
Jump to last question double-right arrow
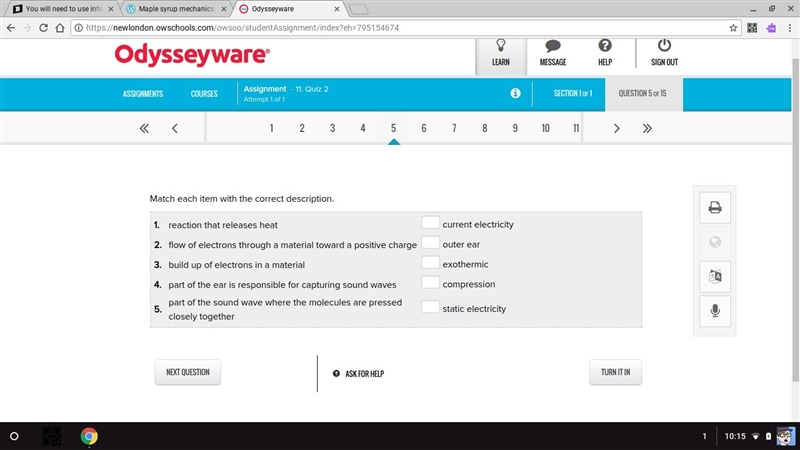click(x=647, y=128)
